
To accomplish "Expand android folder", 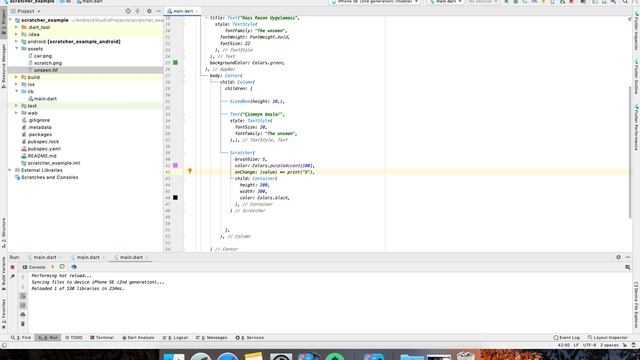I will [16, 42].
